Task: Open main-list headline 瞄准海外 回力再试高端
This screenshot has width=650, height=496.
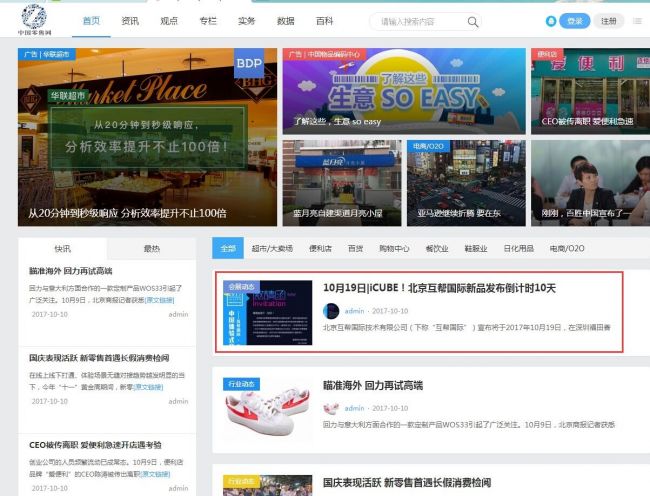Action: (373, 385)
